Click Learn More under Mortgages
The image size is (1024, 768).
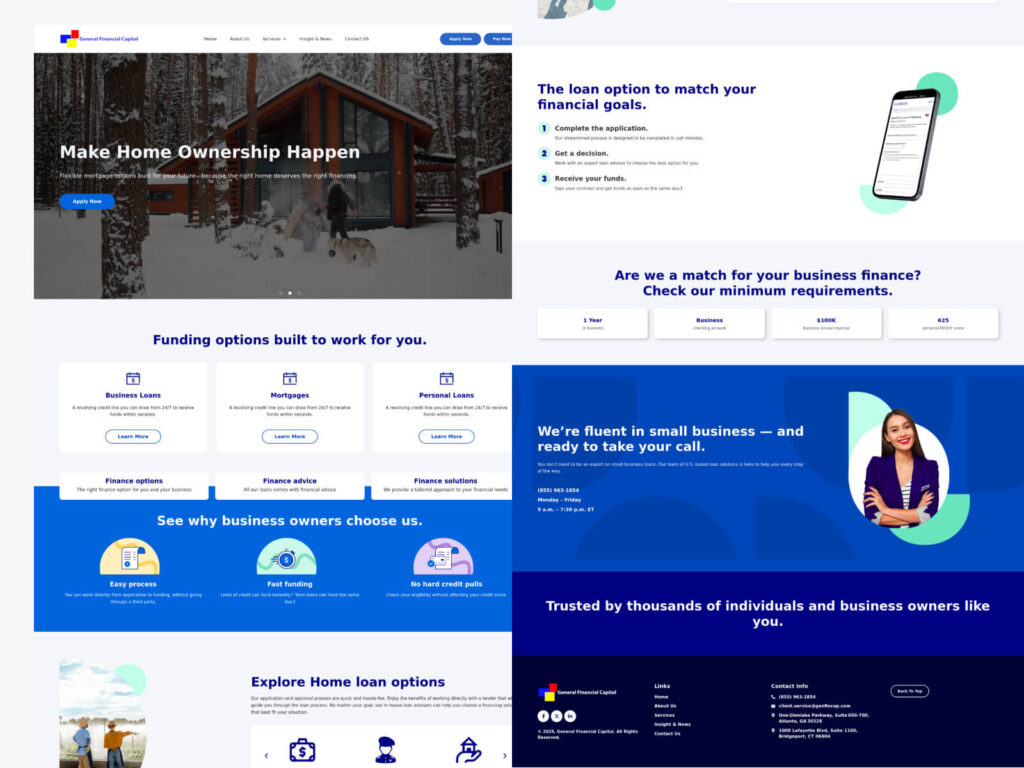tap(290, 436)
